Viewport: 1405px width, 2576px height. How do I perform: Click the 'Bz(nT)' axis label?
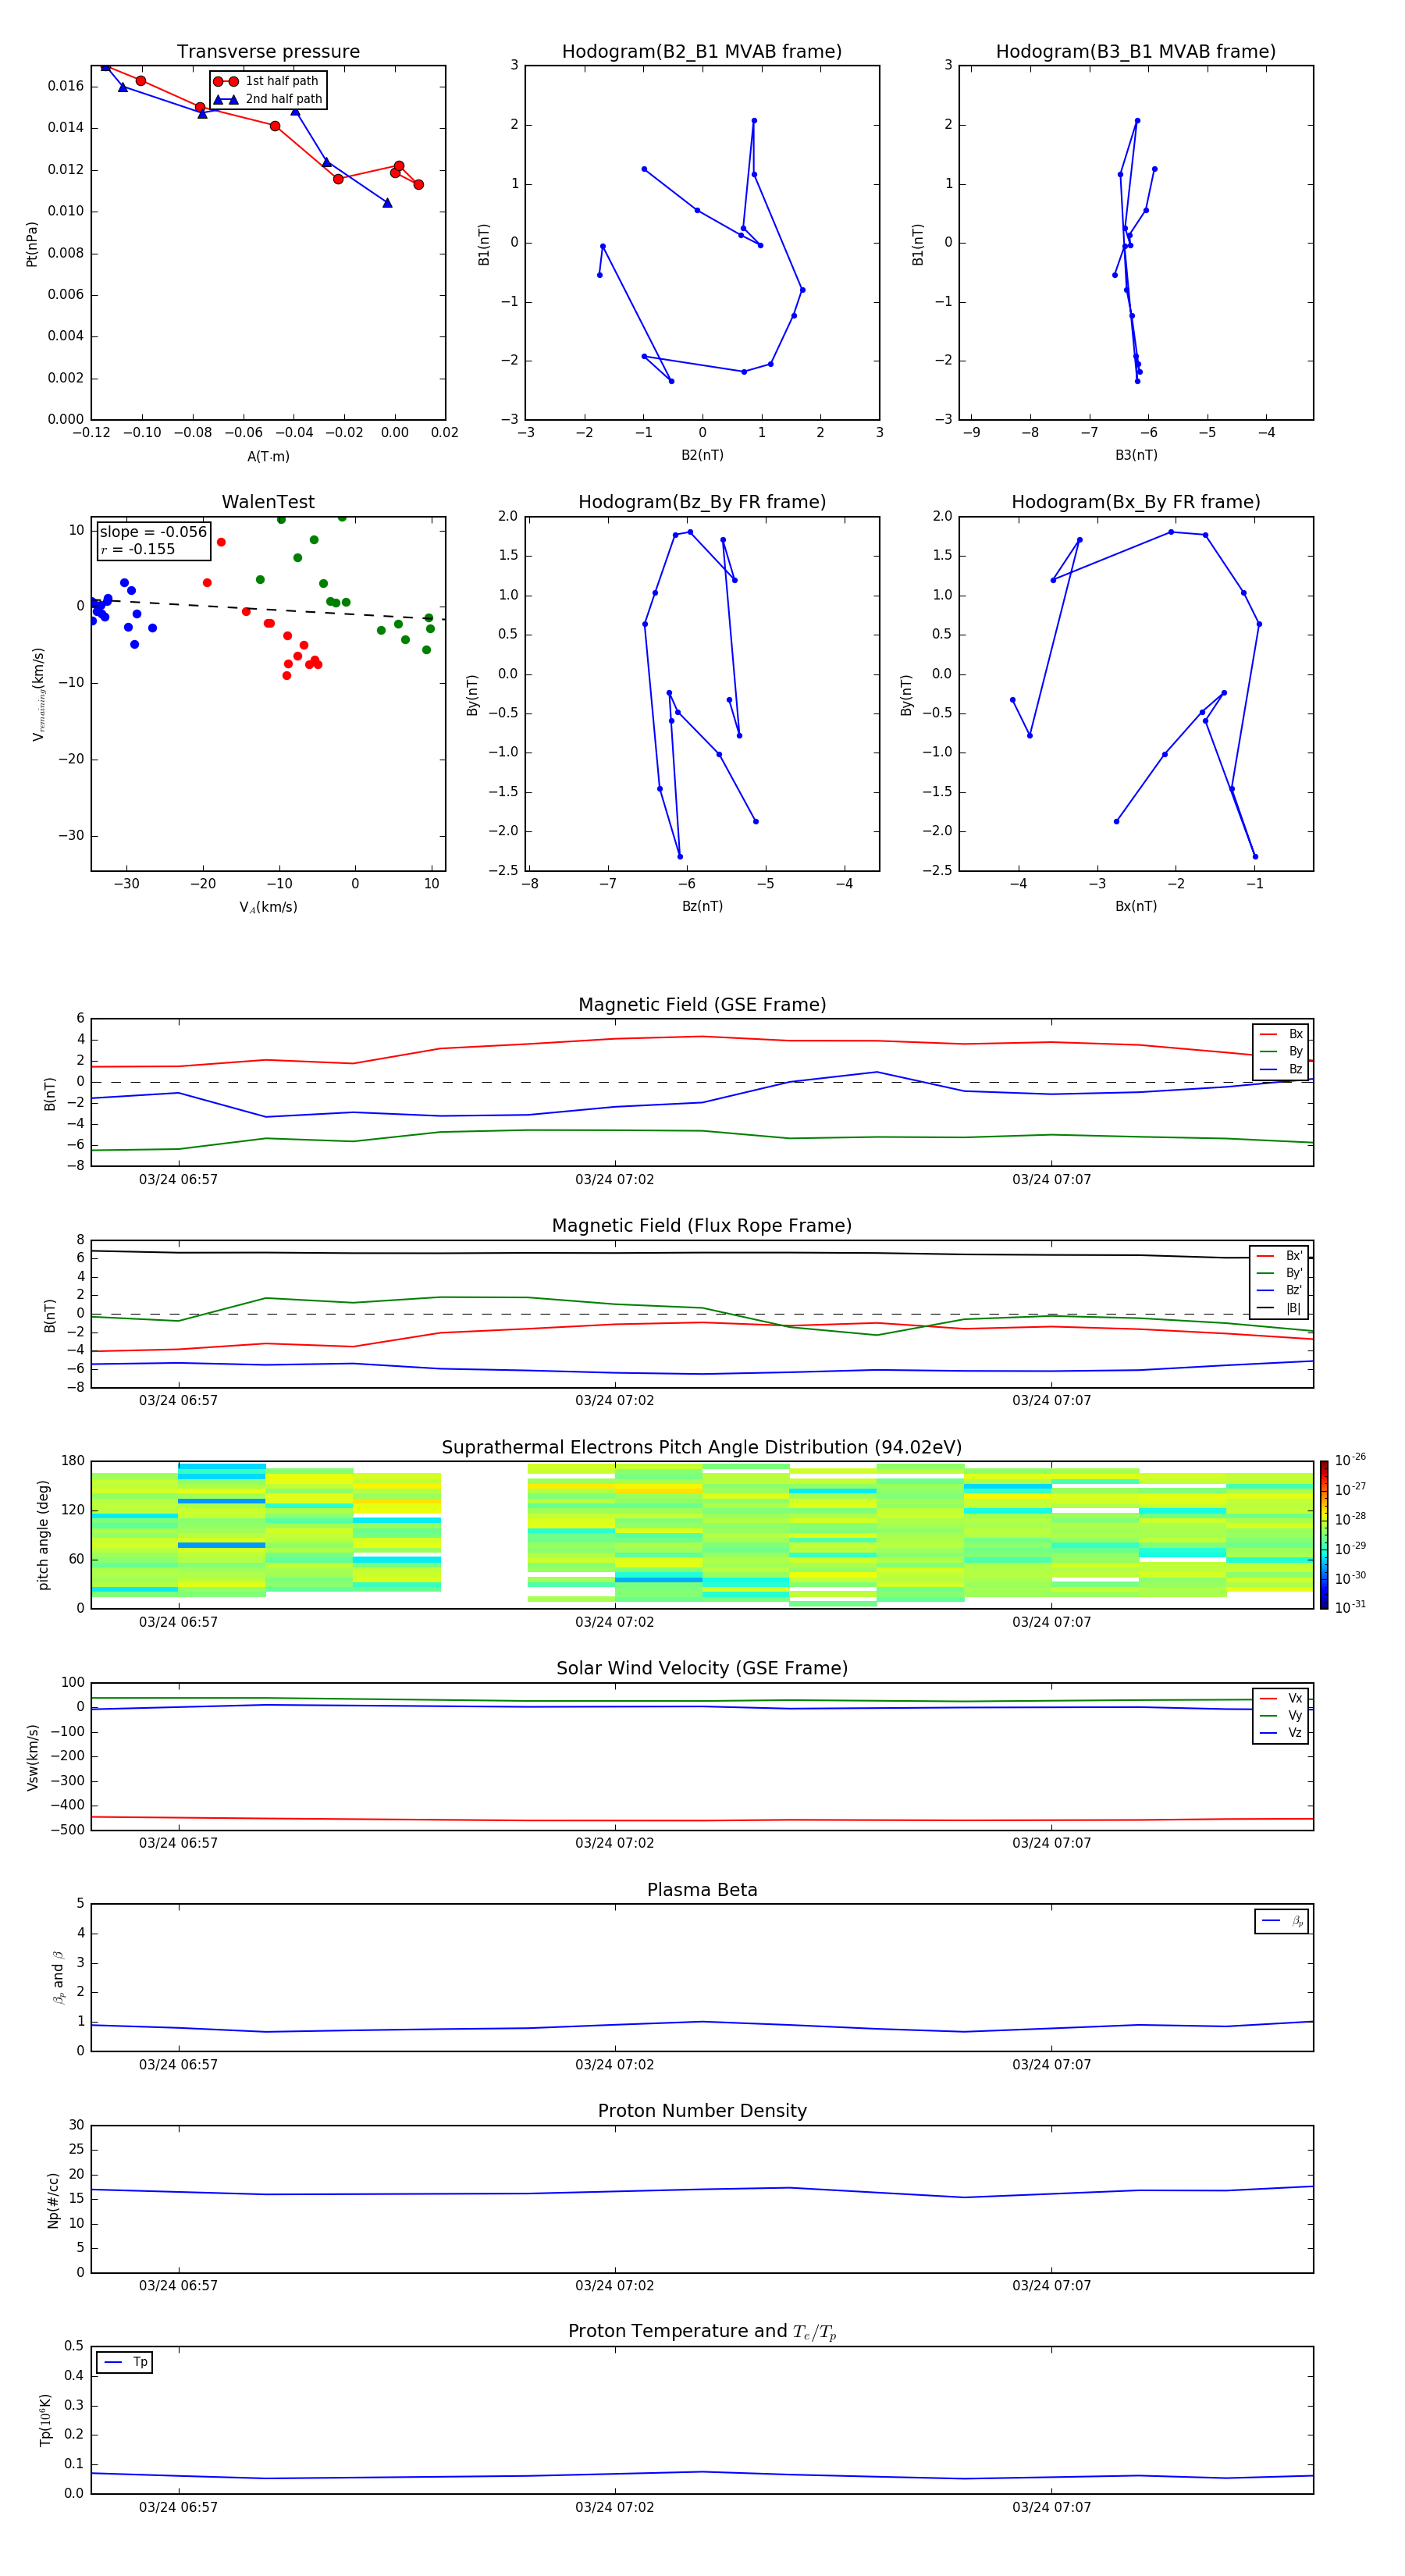click(x=702, y=906)
